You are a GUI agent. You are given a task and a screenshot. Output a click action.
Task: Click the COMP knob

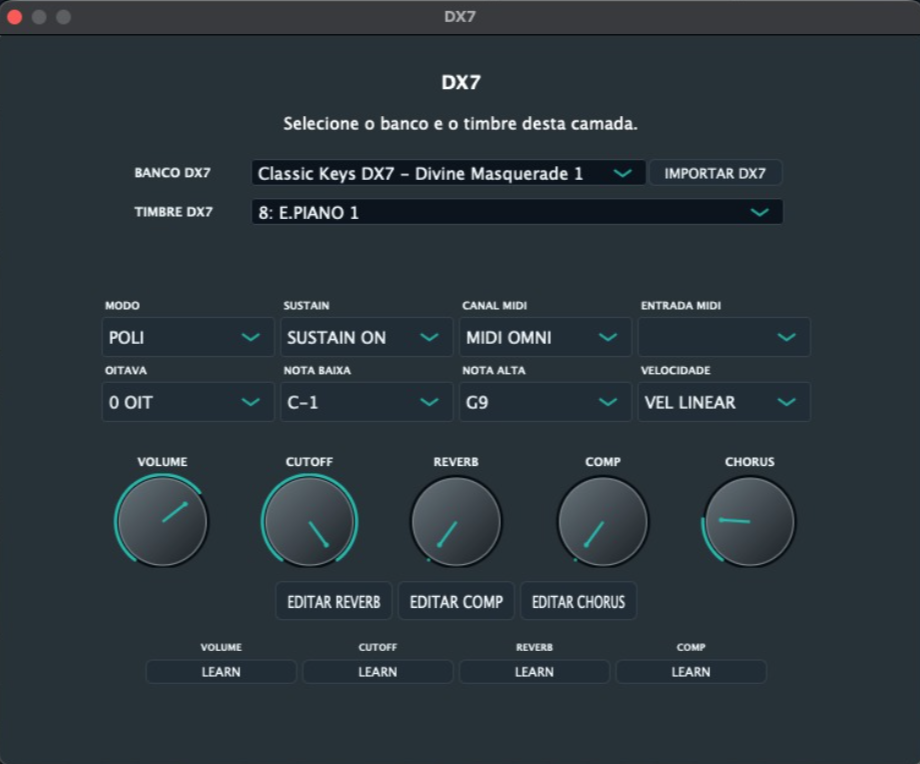[603, 521]
